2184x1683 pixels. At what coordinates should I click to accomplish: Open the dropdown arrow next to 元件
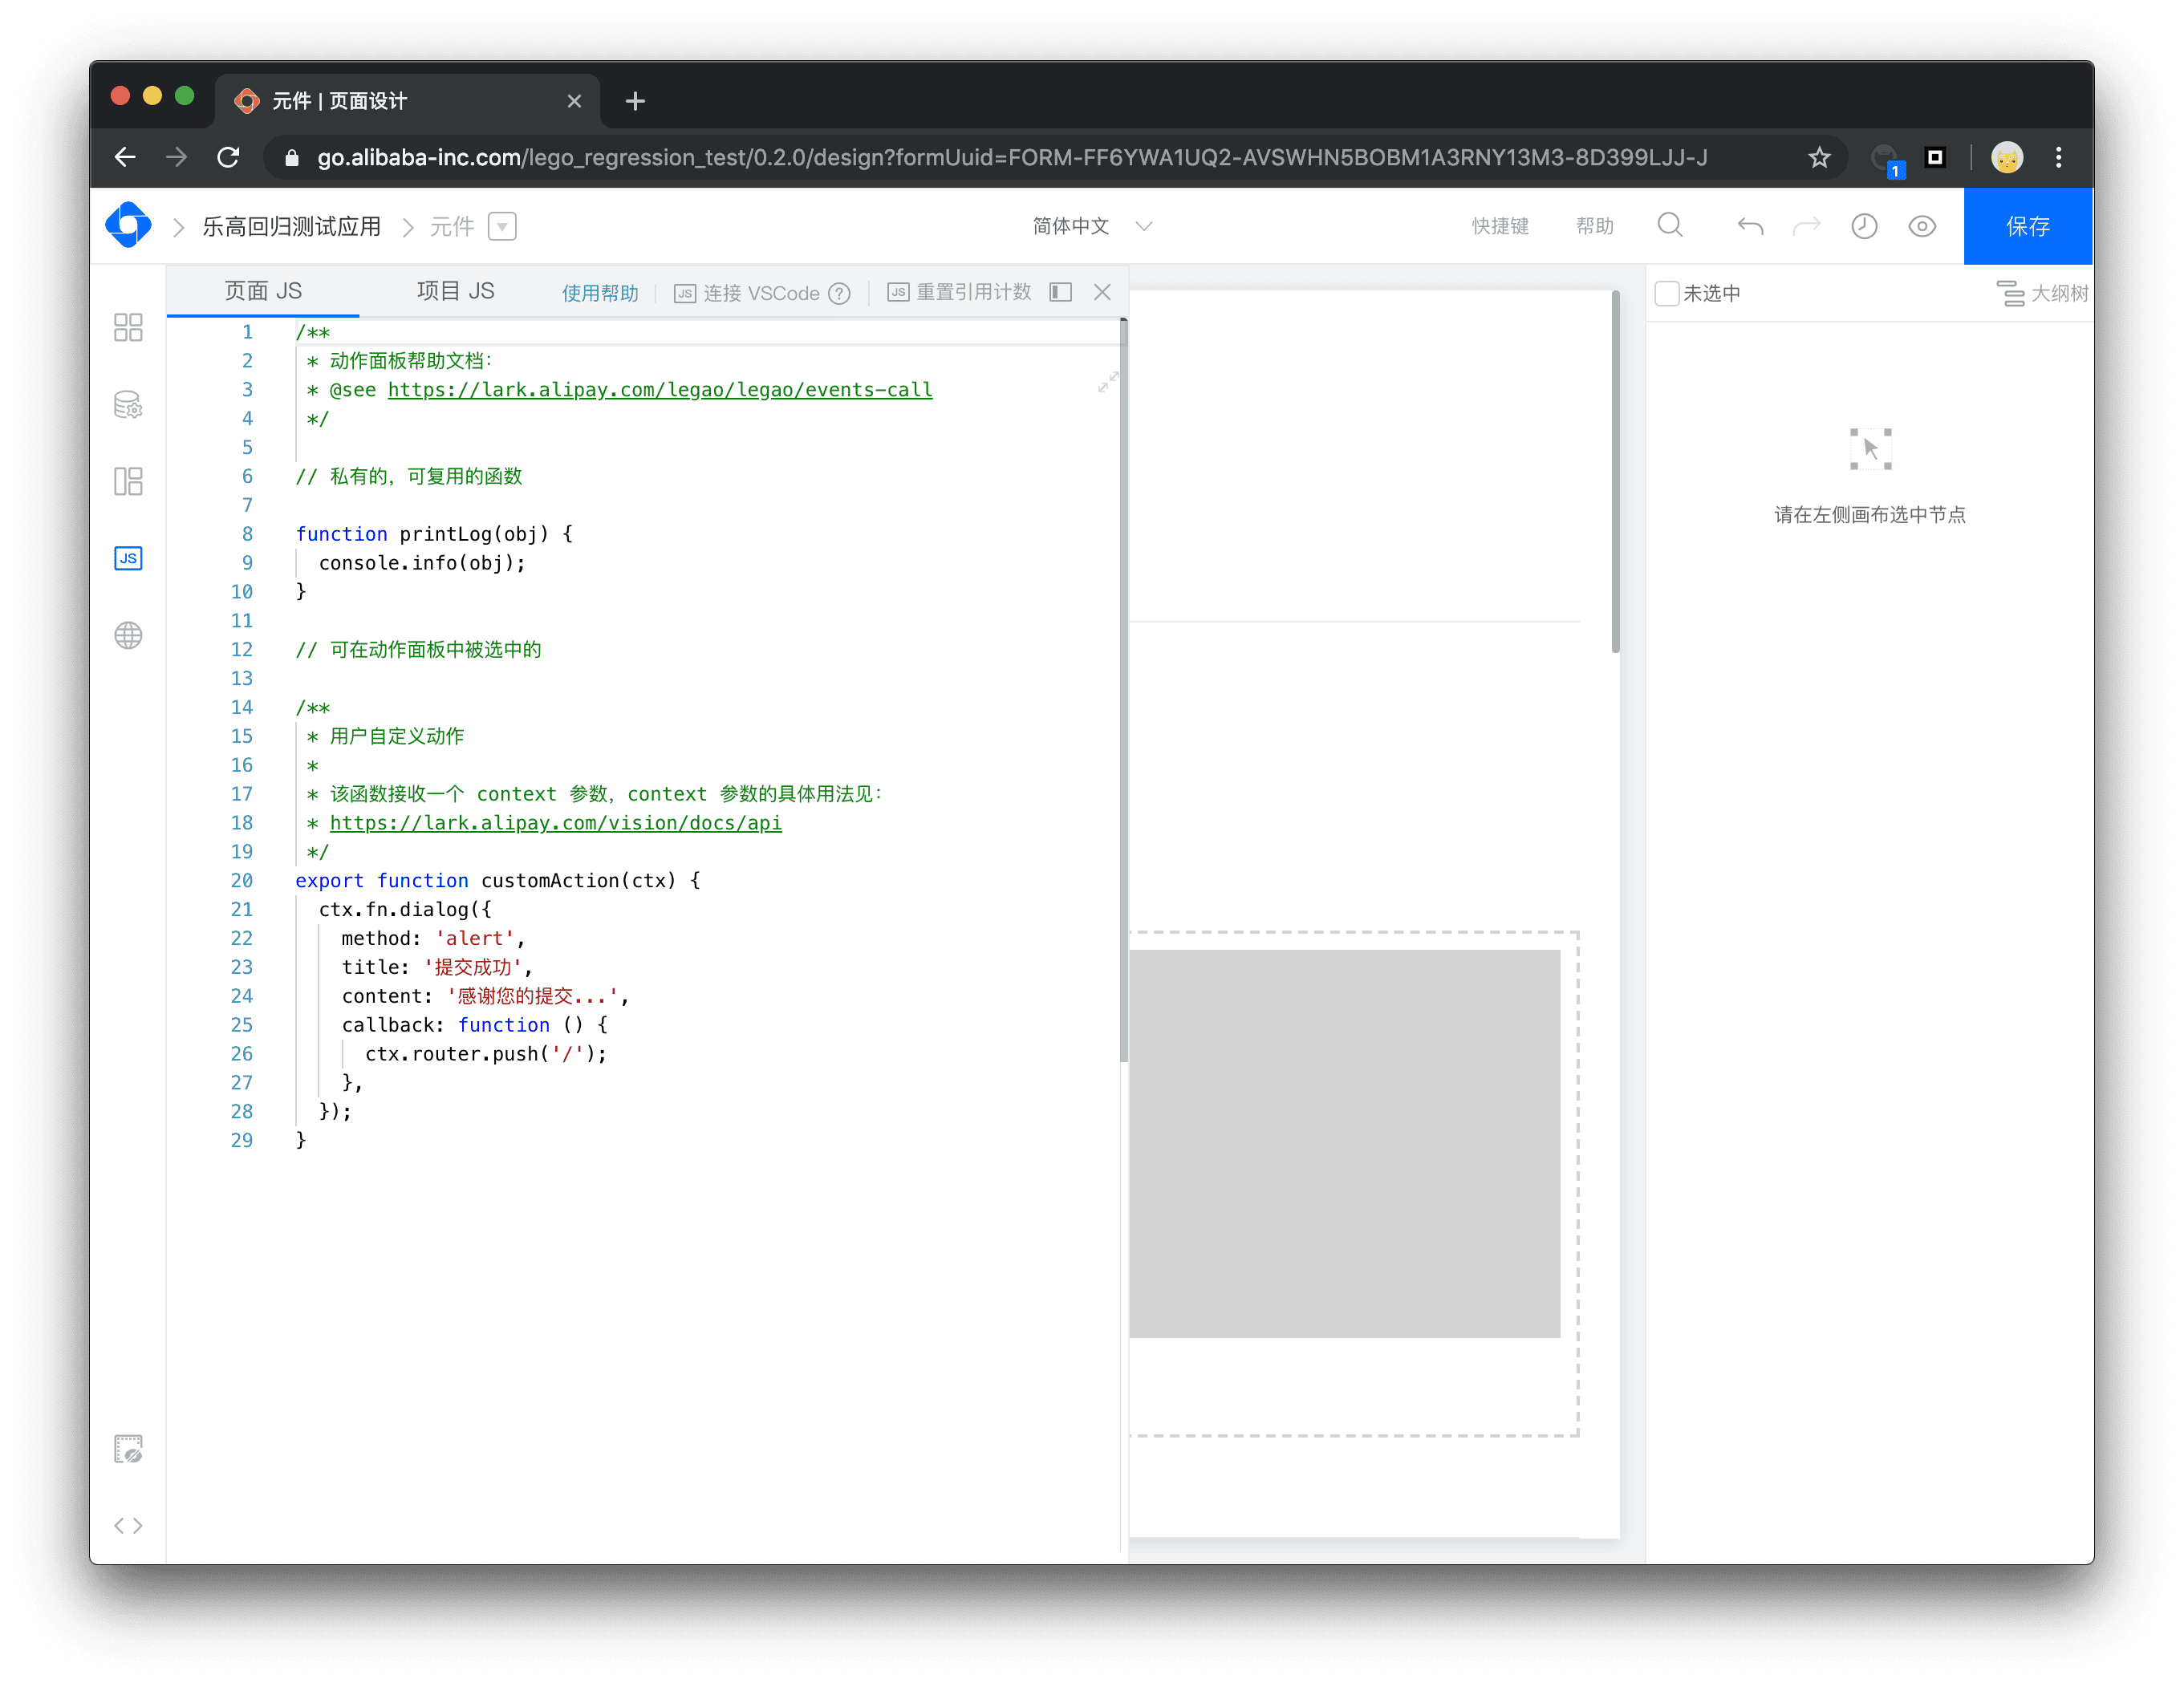point(502,226)
